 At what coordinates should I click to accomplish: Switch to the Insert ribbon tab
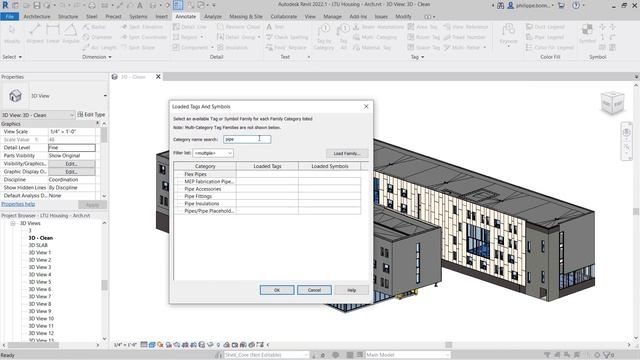pyautogui.click(x=161, y=17)
